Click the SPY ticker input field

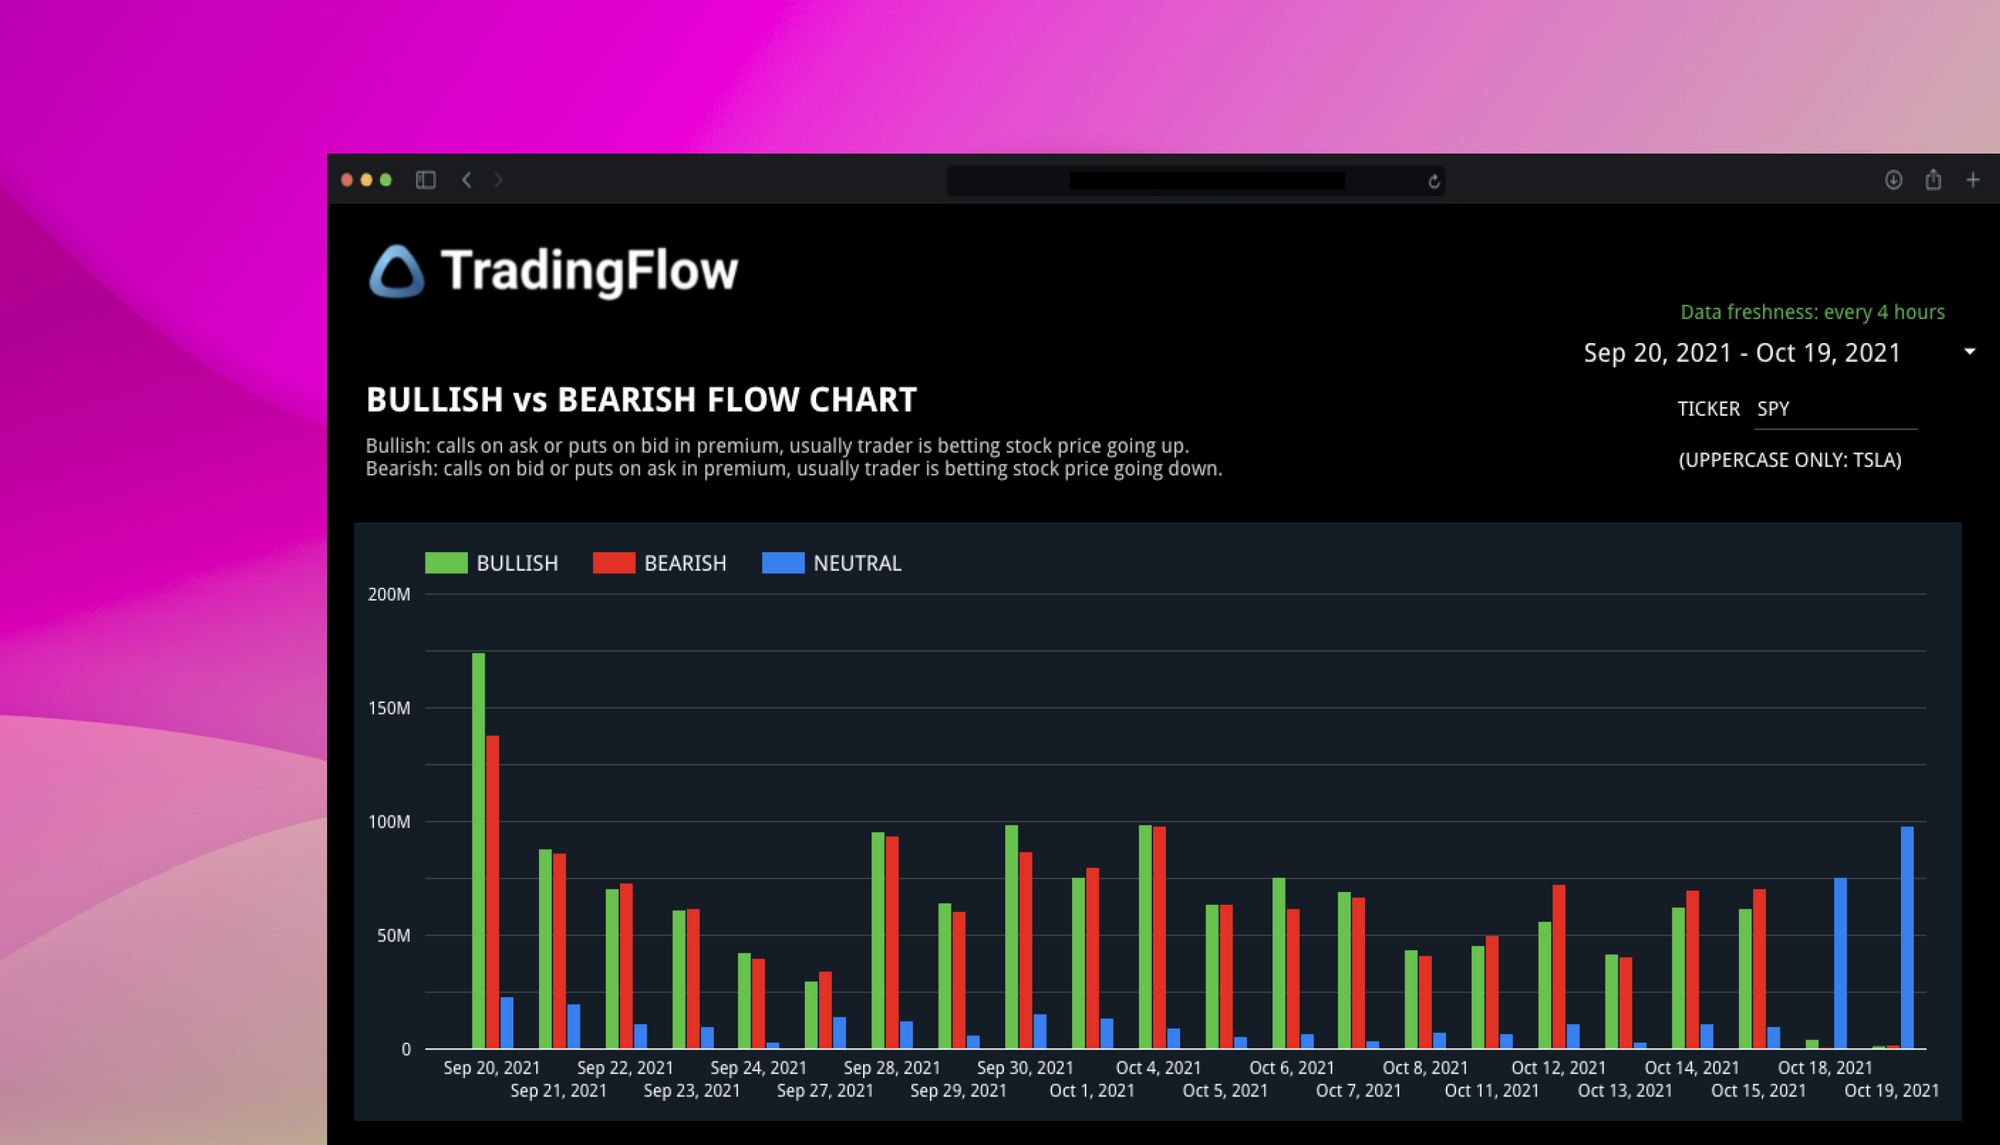coord(1835,408)
